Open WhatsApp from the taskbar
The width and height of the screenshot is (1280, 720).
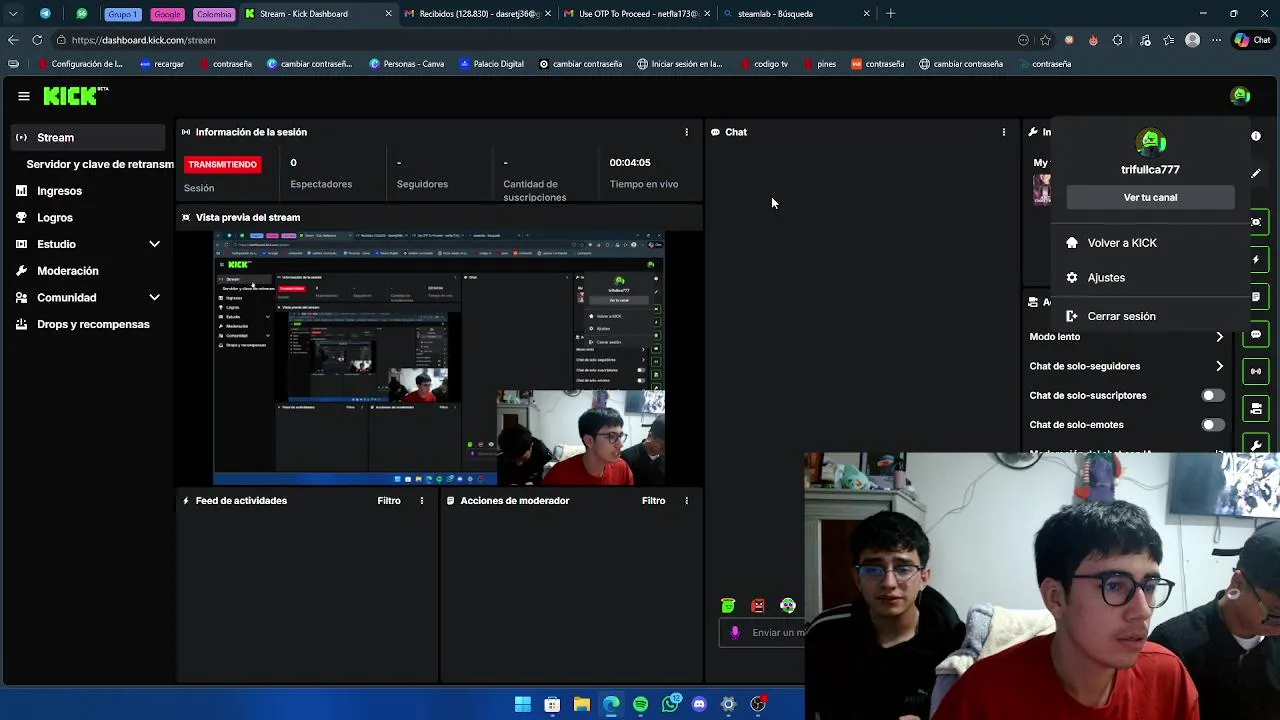[x=670, y=704]
